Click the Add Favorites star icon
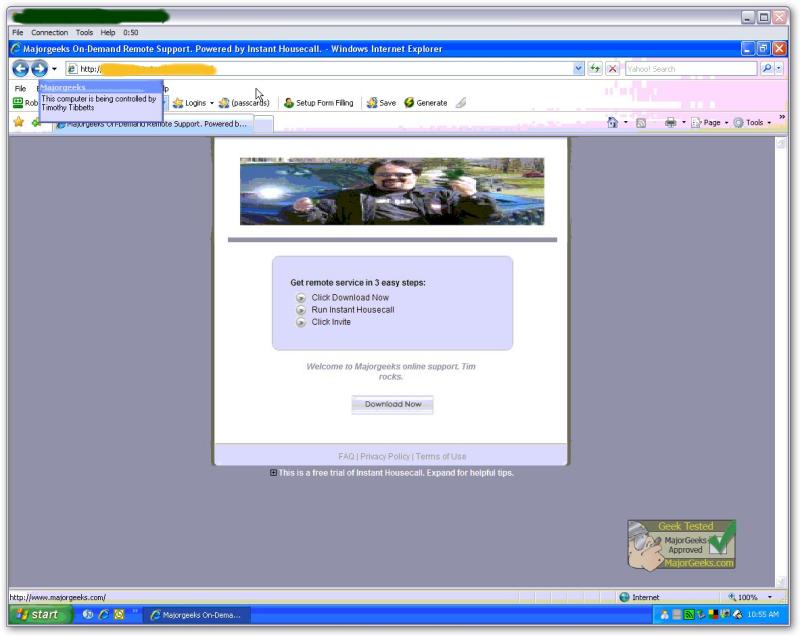 (17, 122)
